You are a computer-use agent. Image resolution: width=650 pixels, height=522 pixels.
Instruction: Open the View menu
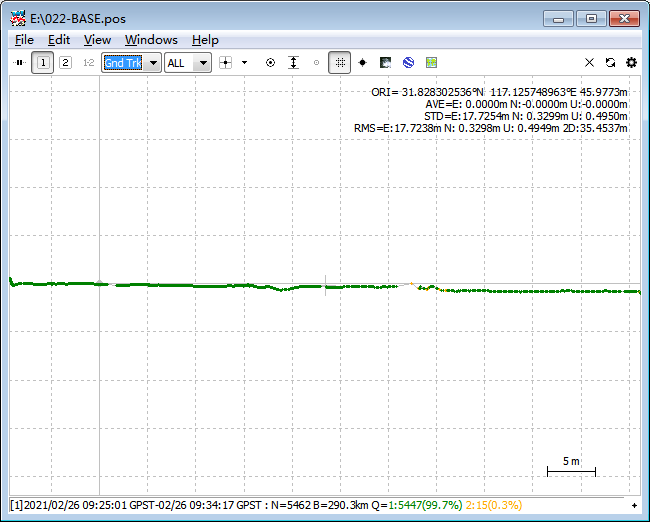point(97,40)
